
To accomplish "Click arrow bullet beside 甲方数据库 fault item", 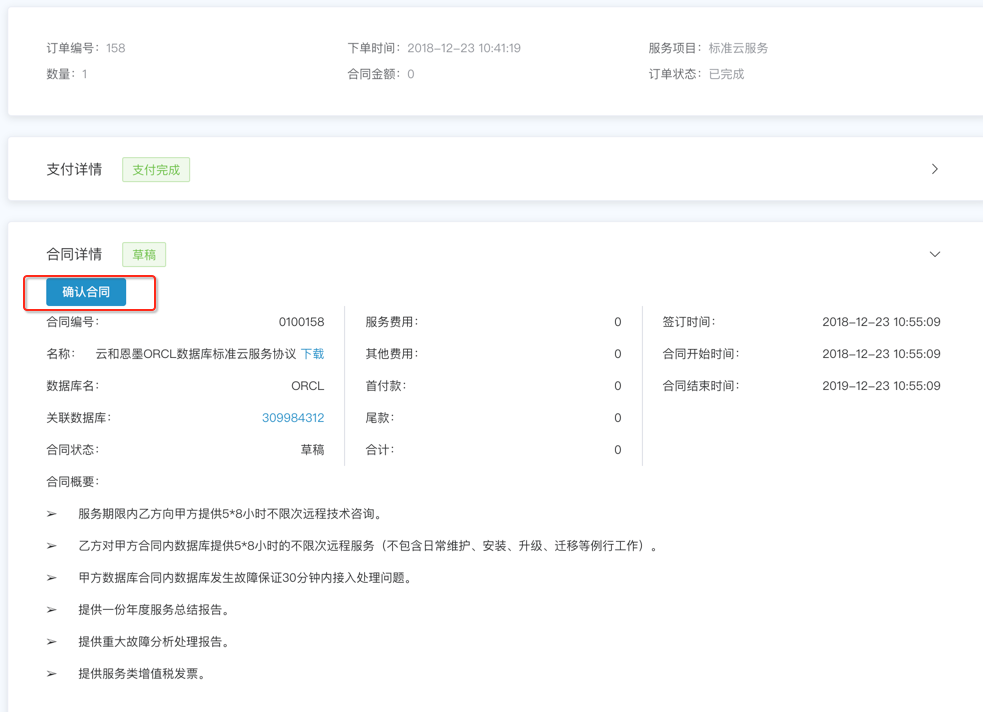I will point(52,578).
